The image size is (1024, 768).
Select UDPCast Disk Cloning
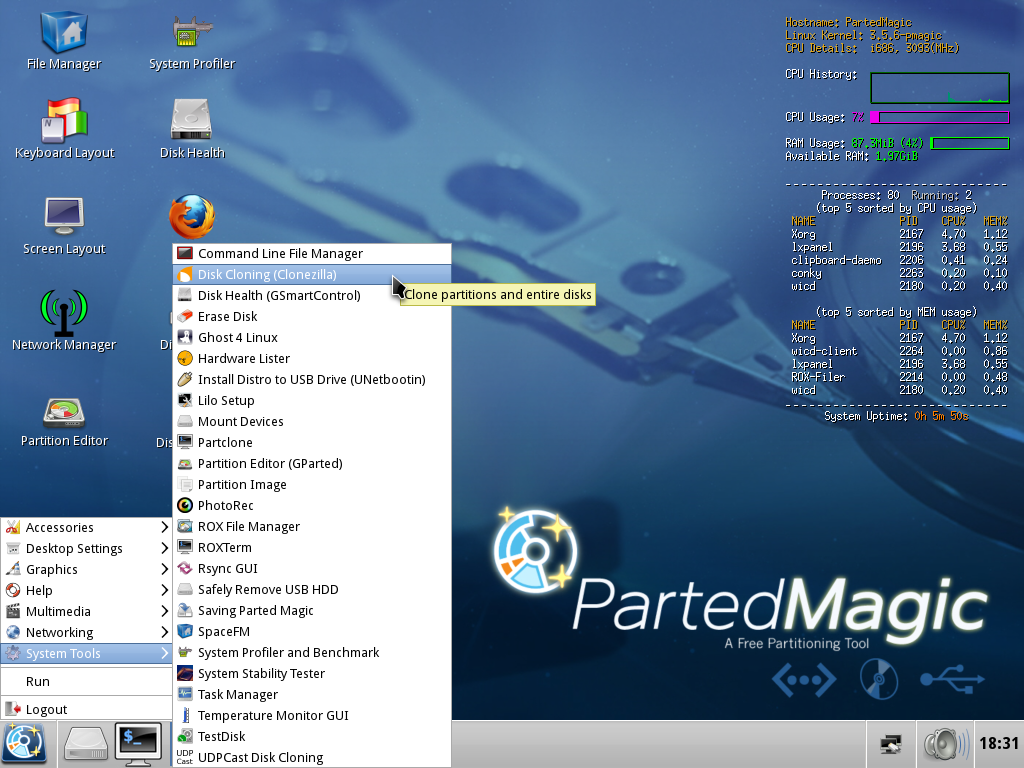pos(312,758)
